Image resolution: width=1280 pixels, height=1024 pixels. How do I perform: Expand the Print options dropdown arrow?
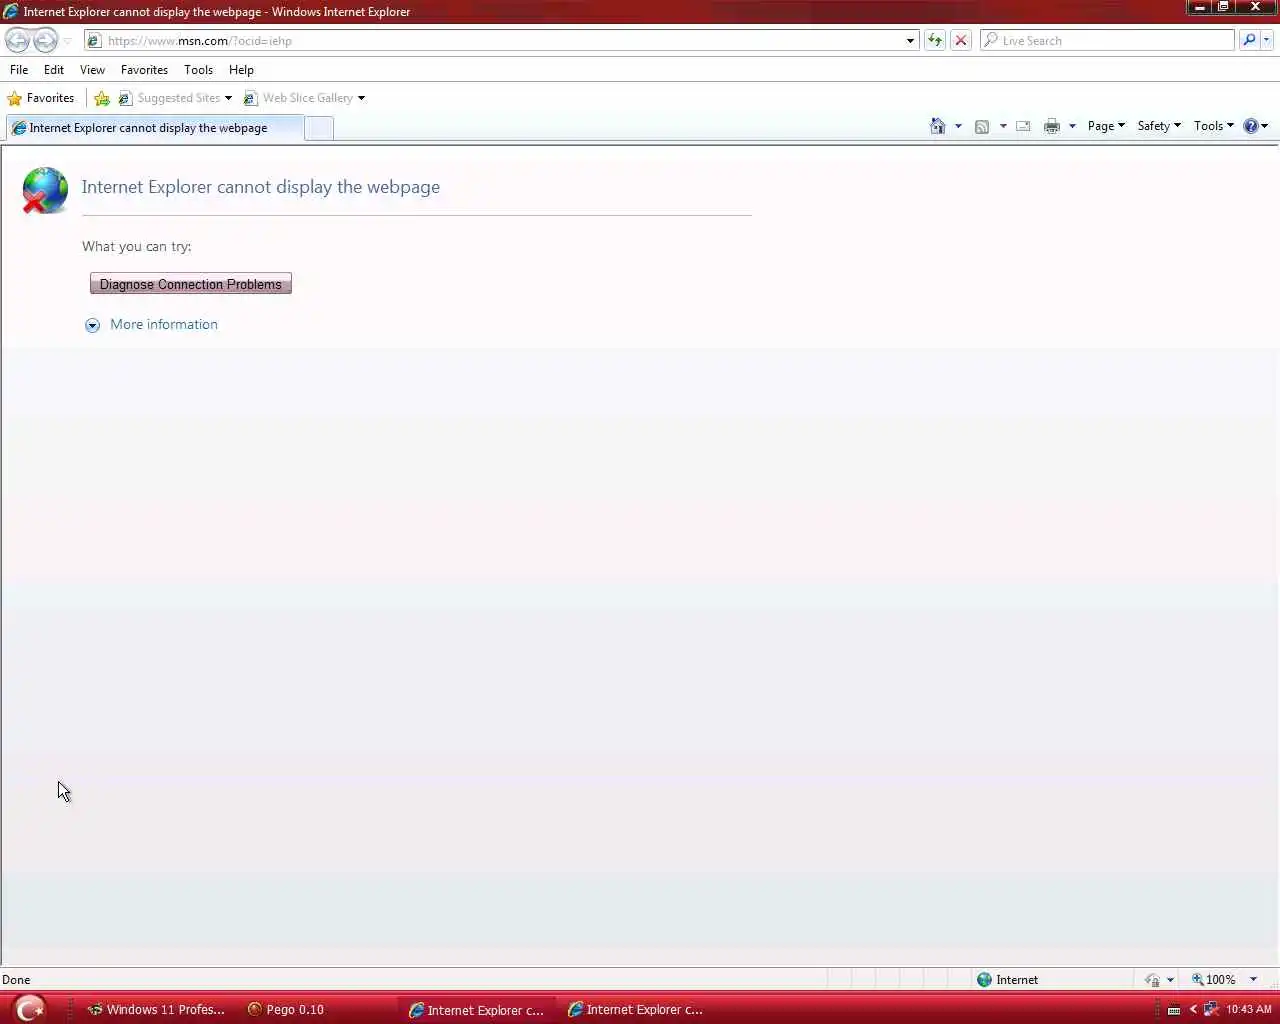[x=1072, y=126]
